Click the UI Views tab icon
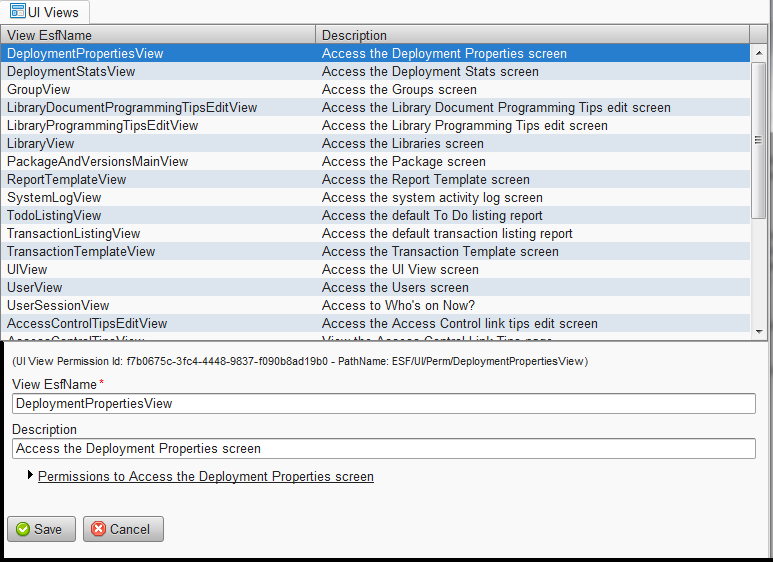Viewport: 773px width, 562px height. pos(17,12)
